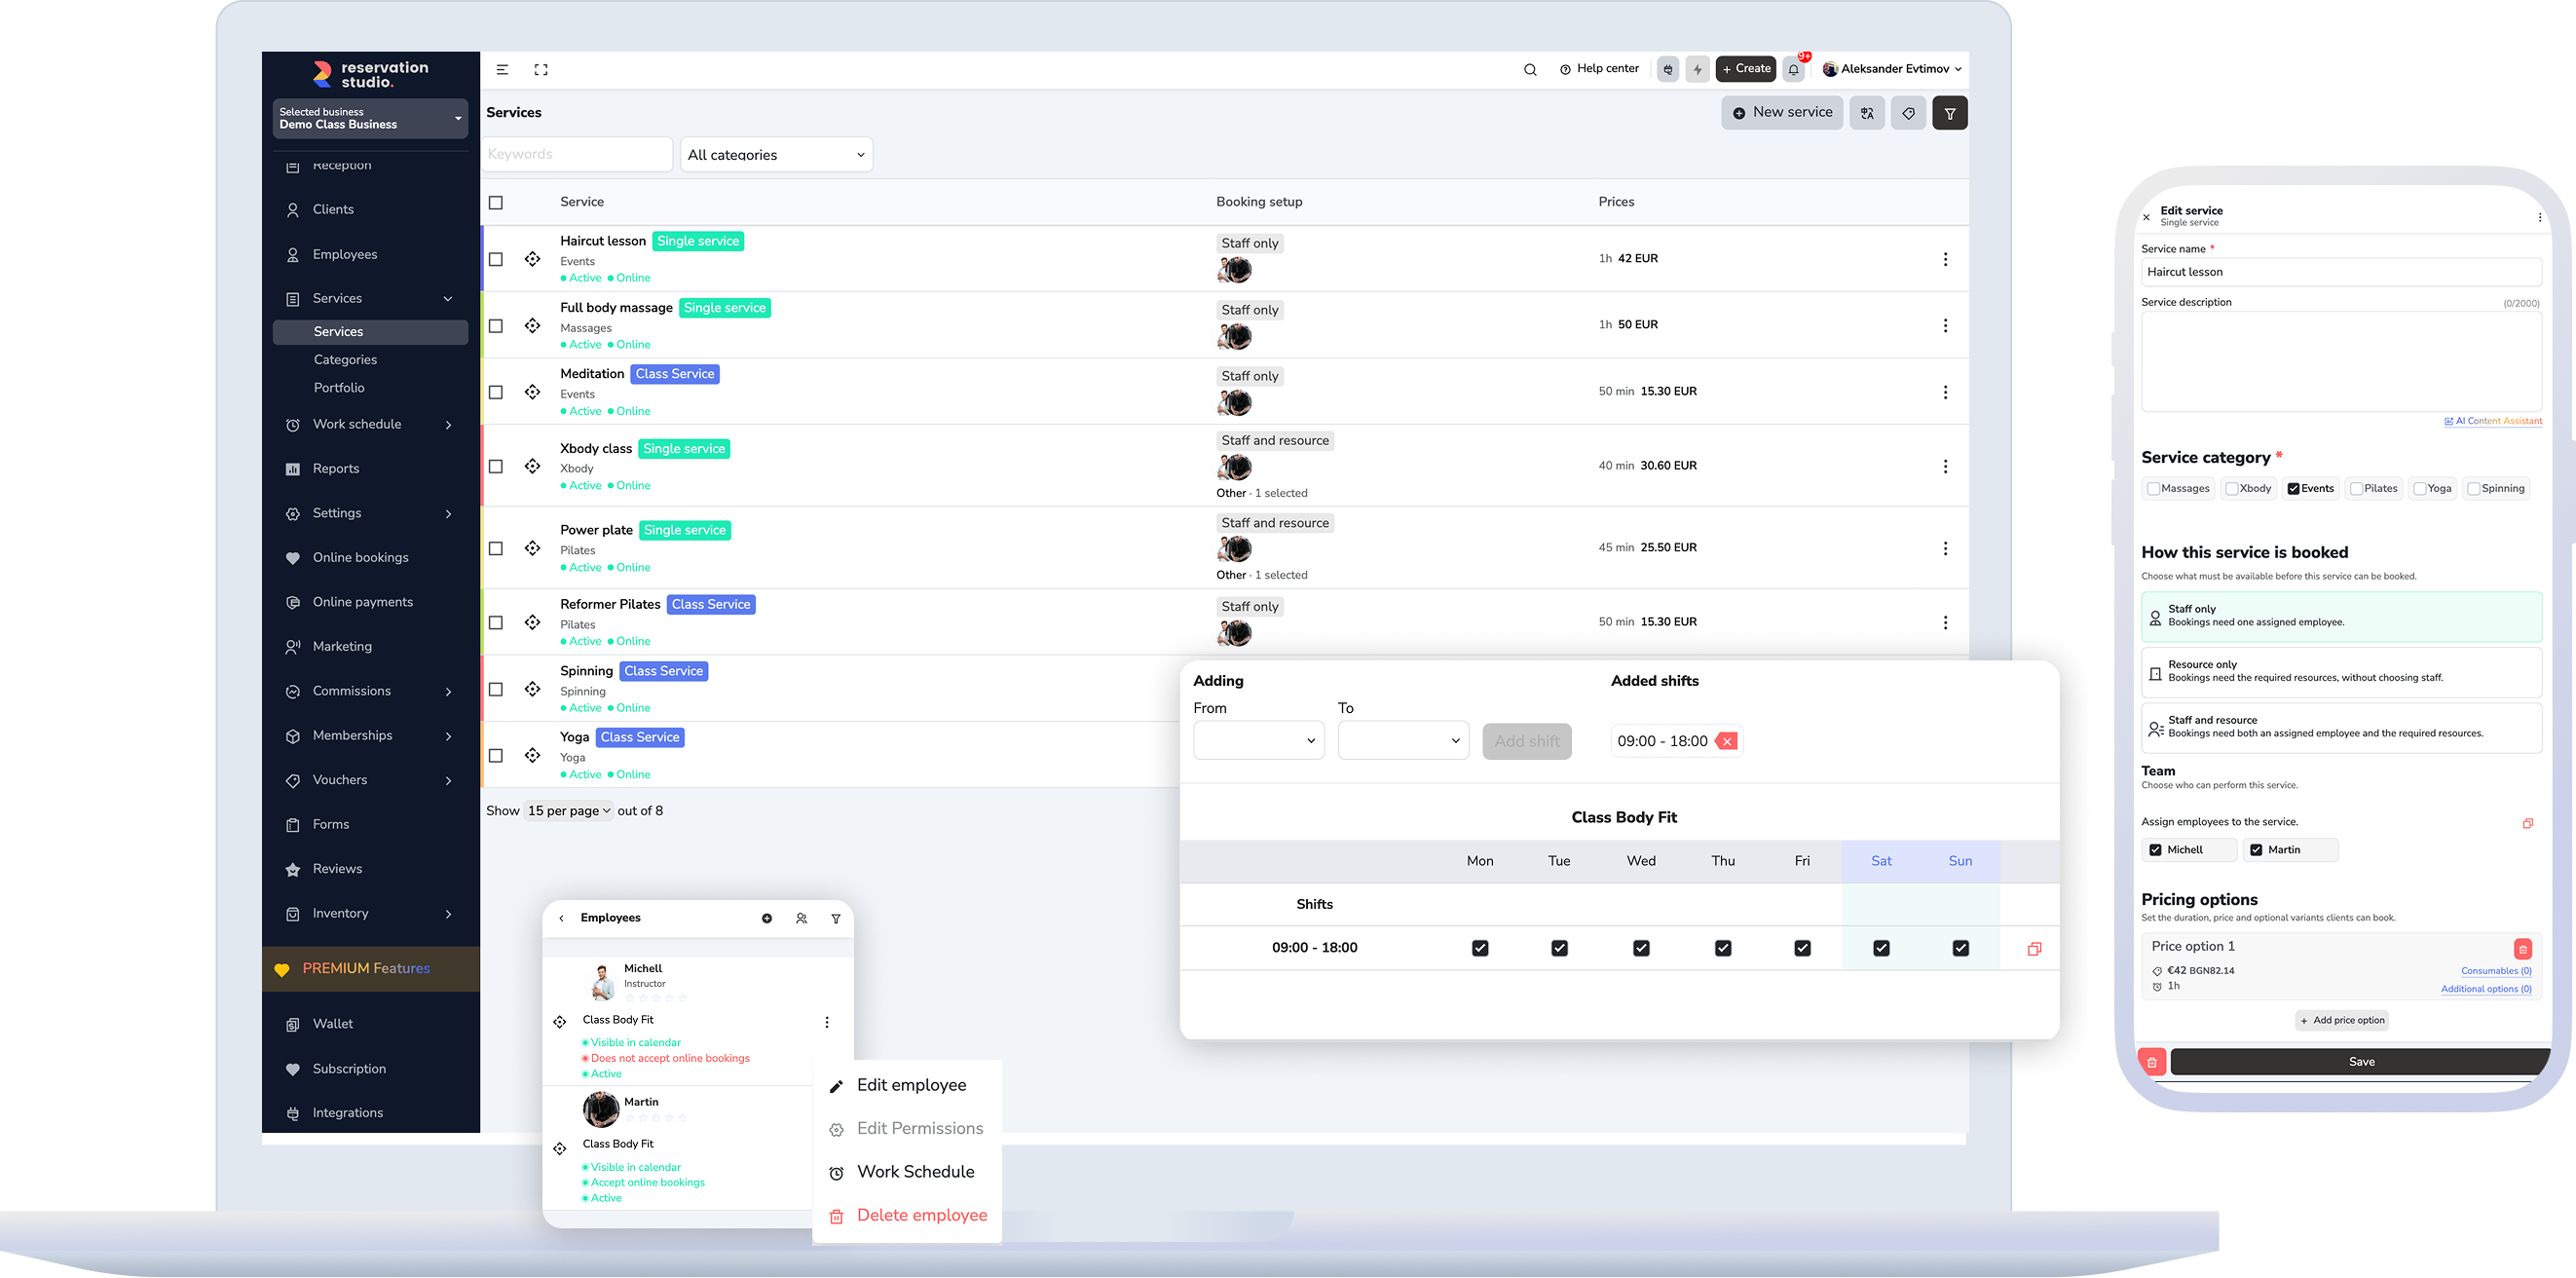Delete Price option 1 with trash icon

coord(2523,948)
